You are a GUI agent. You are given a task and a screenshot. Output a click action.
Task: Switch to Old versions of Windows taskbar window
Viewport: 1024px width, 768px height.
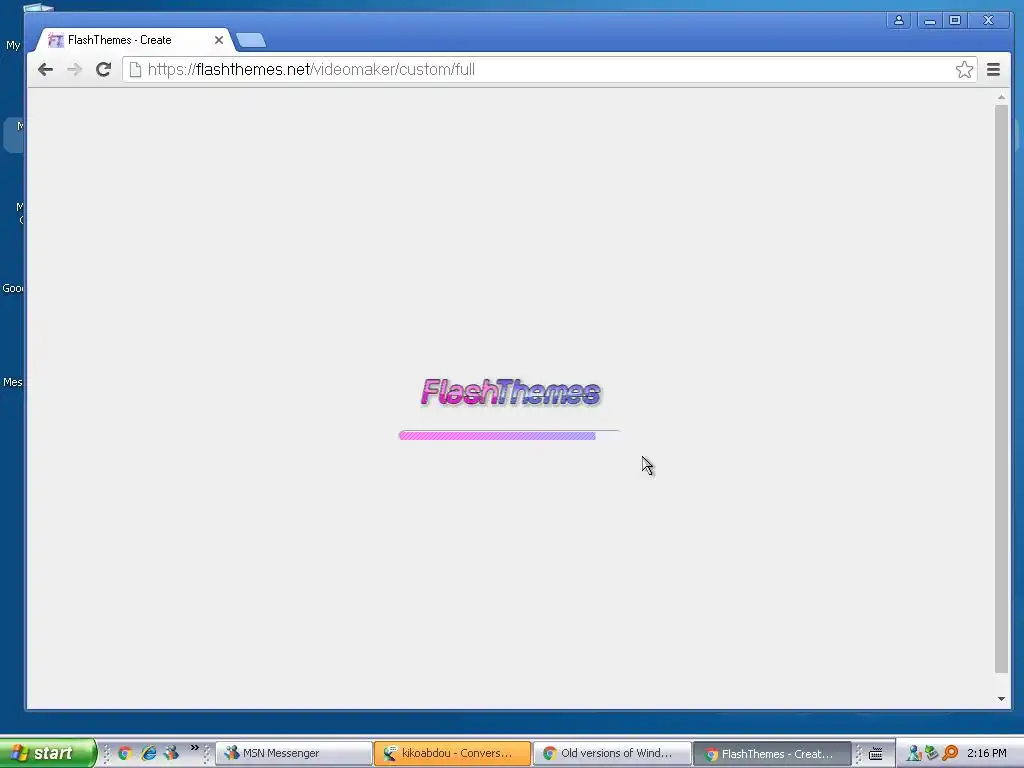point(612,753)
